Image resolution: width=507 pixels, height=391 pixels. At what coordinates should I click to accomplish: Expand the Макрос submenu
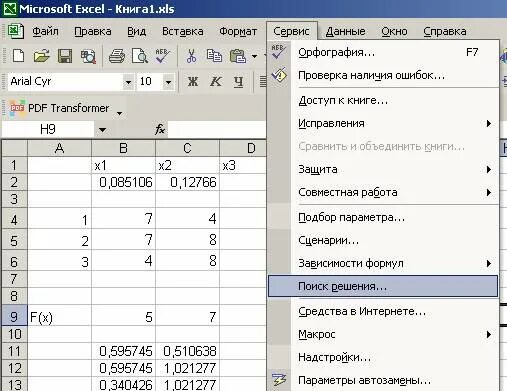click(x=489, y=334)
